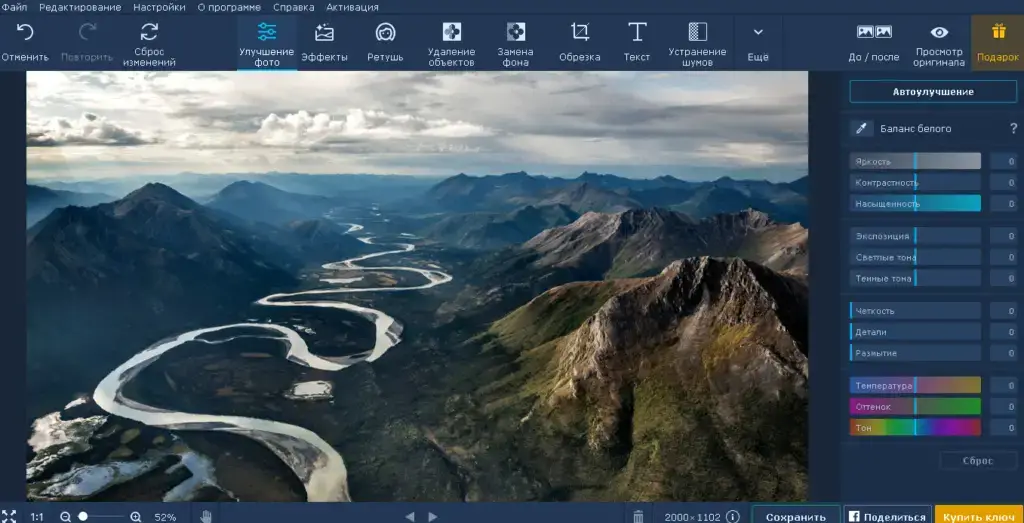Select the Crop (Обрезка) tool
The width and height of the screenshot is (1024, 523).
coord(579,33)
